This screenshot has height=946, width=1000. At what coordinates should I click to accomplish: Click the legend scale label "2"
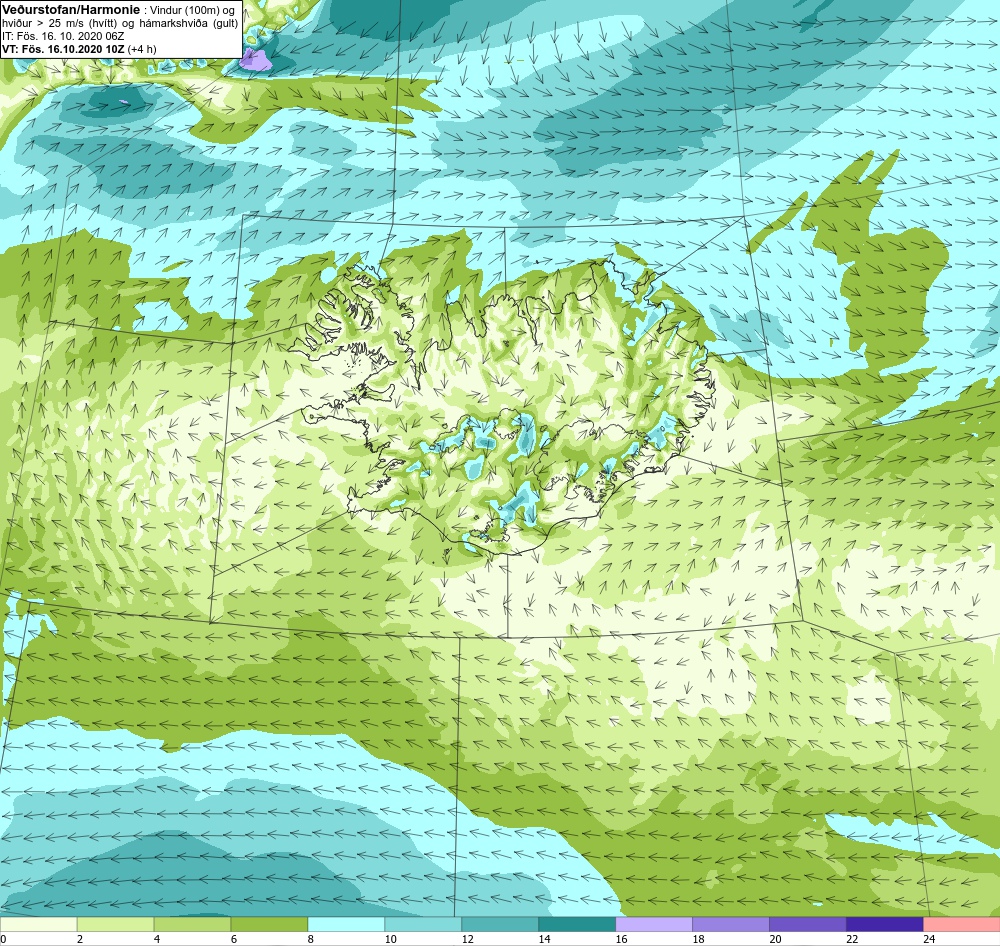point(80,939)
